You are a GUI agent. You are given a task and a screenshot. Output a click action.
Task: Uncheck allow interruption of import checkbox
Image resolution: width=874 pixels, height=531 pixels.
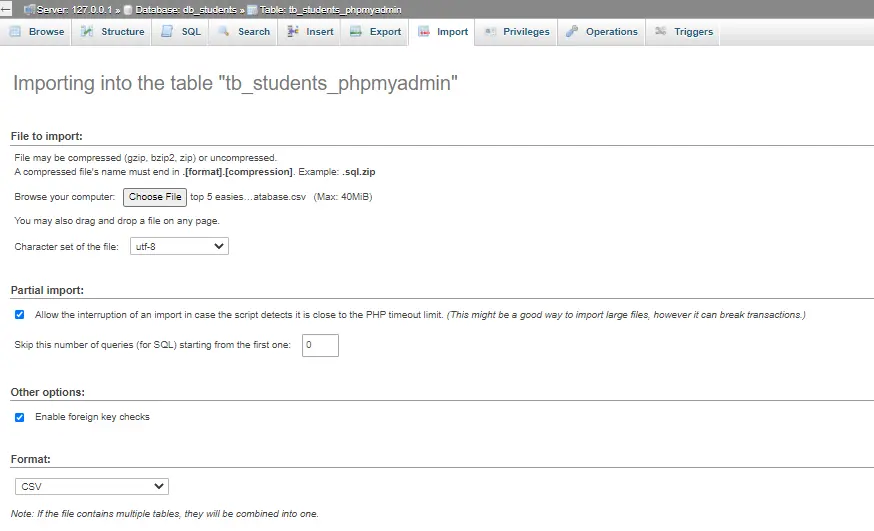pos(20,314)
